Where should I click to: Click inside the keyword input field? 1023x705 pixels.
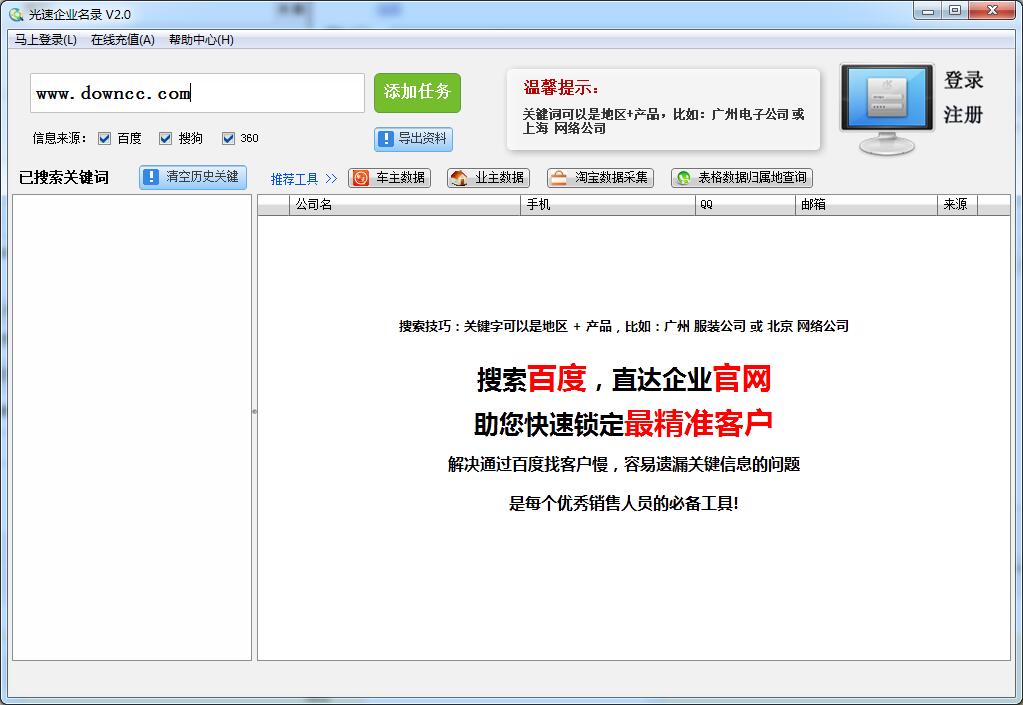[197, 93]
